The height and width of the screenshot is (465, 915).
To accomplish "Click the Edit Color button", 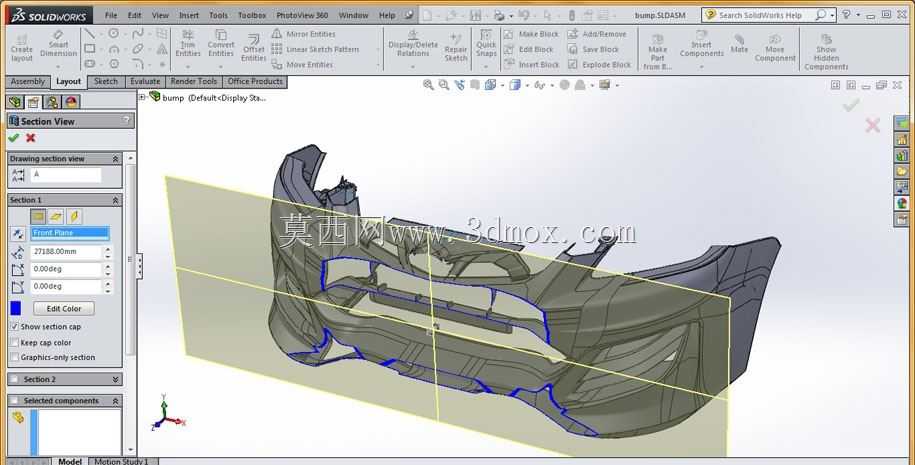I will (x=64, y=308).
